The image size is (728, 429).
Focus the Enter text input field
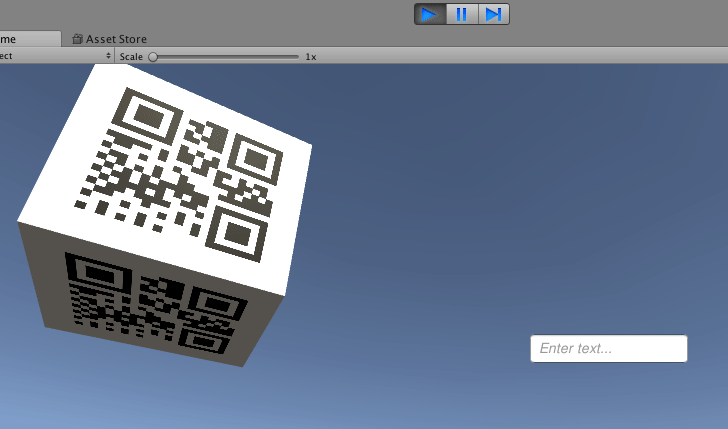click(609, 348)
